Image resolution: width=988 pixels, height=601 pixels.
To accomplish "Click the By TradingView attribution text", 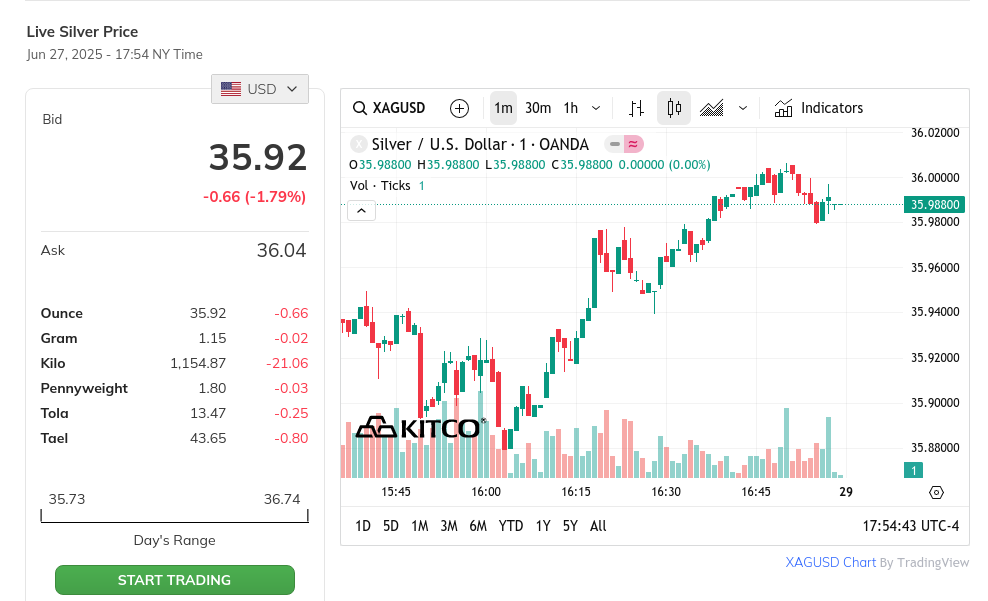I will coord(924,563).
